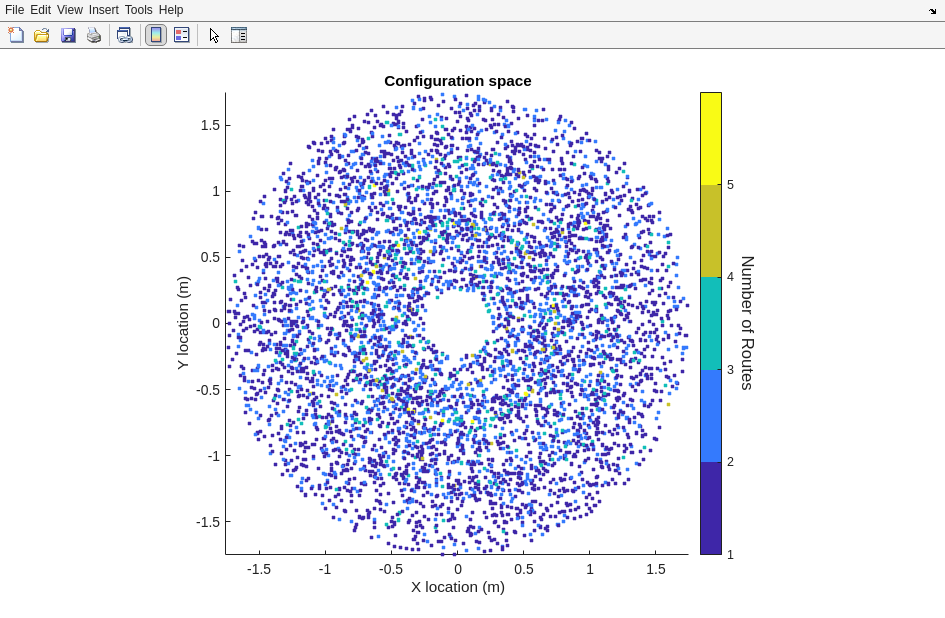
Task: Open the Edit menu
Action: pos(40,10)
